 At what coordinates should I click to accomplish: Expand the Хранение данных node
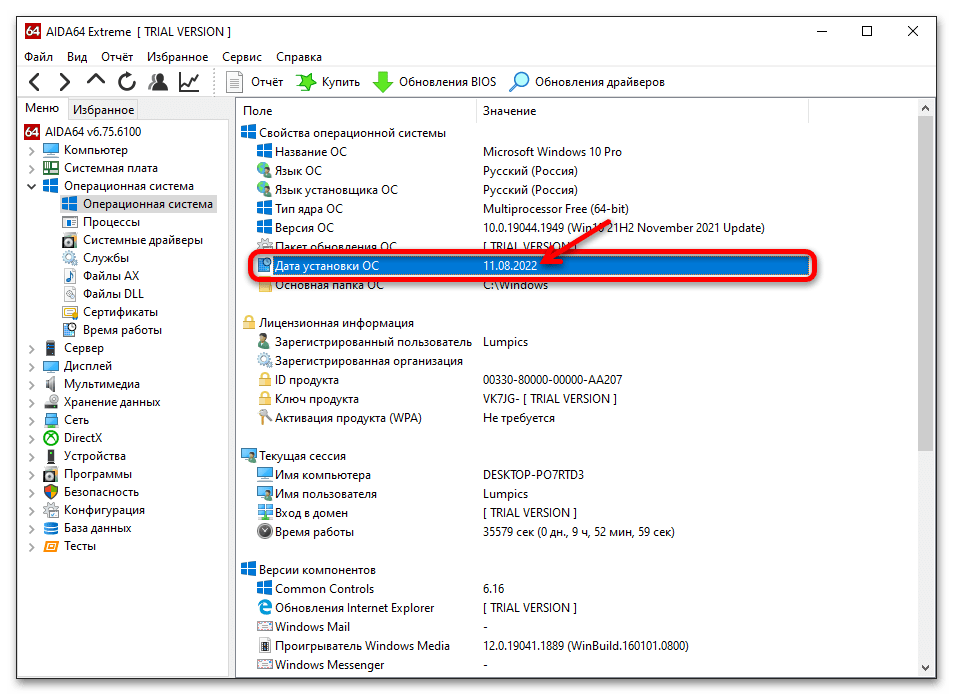(x=32, y=403)
